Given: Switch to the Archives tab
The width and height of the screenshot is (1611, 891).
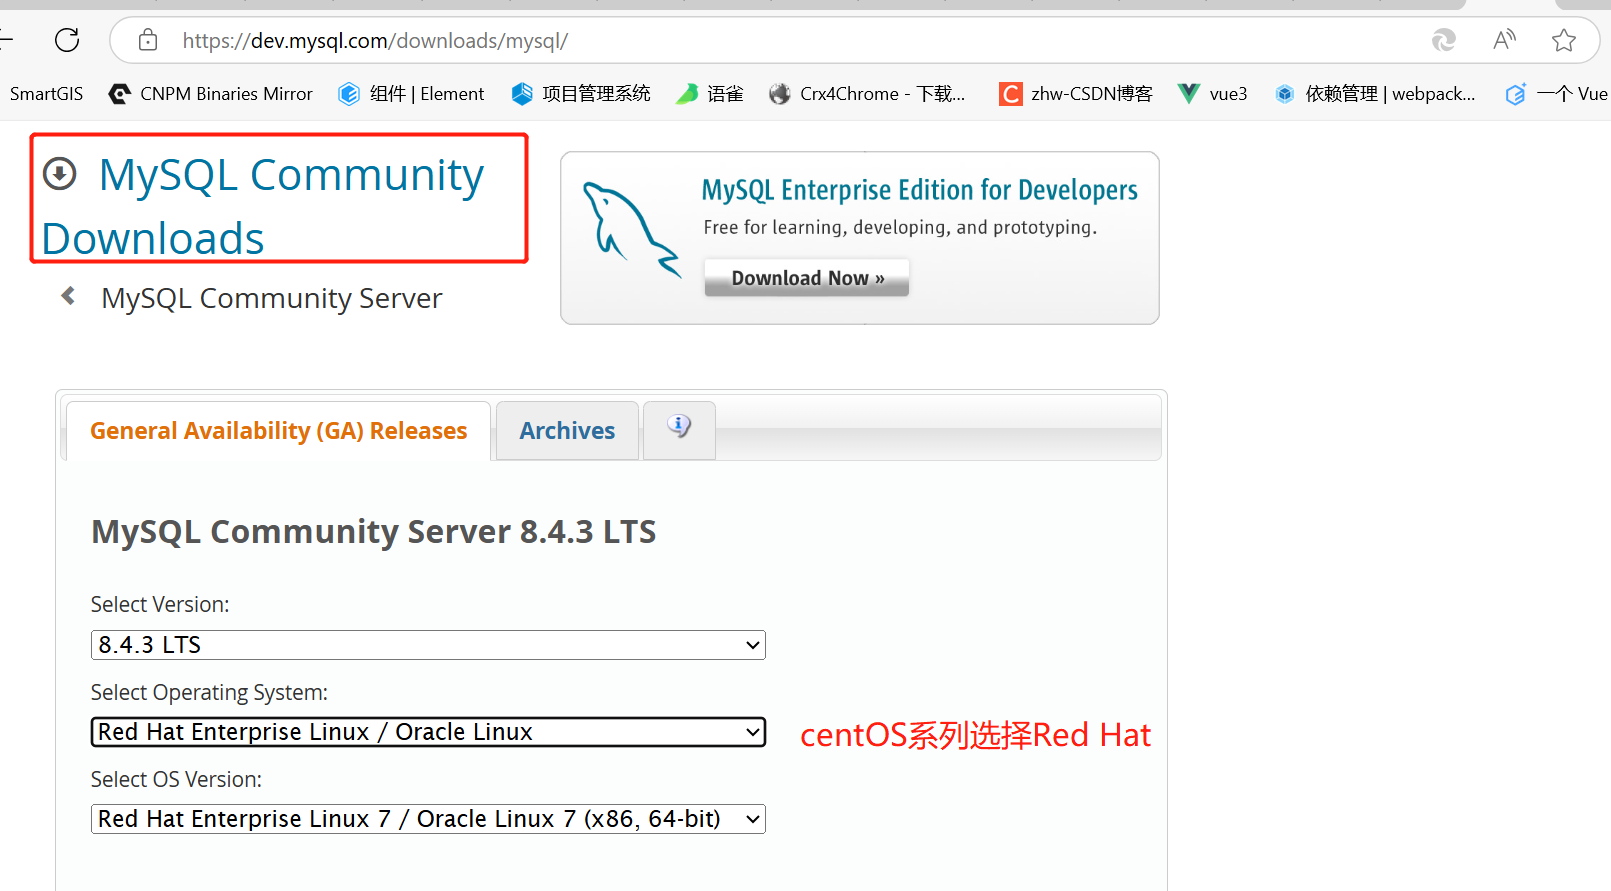Looking at the screenshot, I should click(567, 431).
